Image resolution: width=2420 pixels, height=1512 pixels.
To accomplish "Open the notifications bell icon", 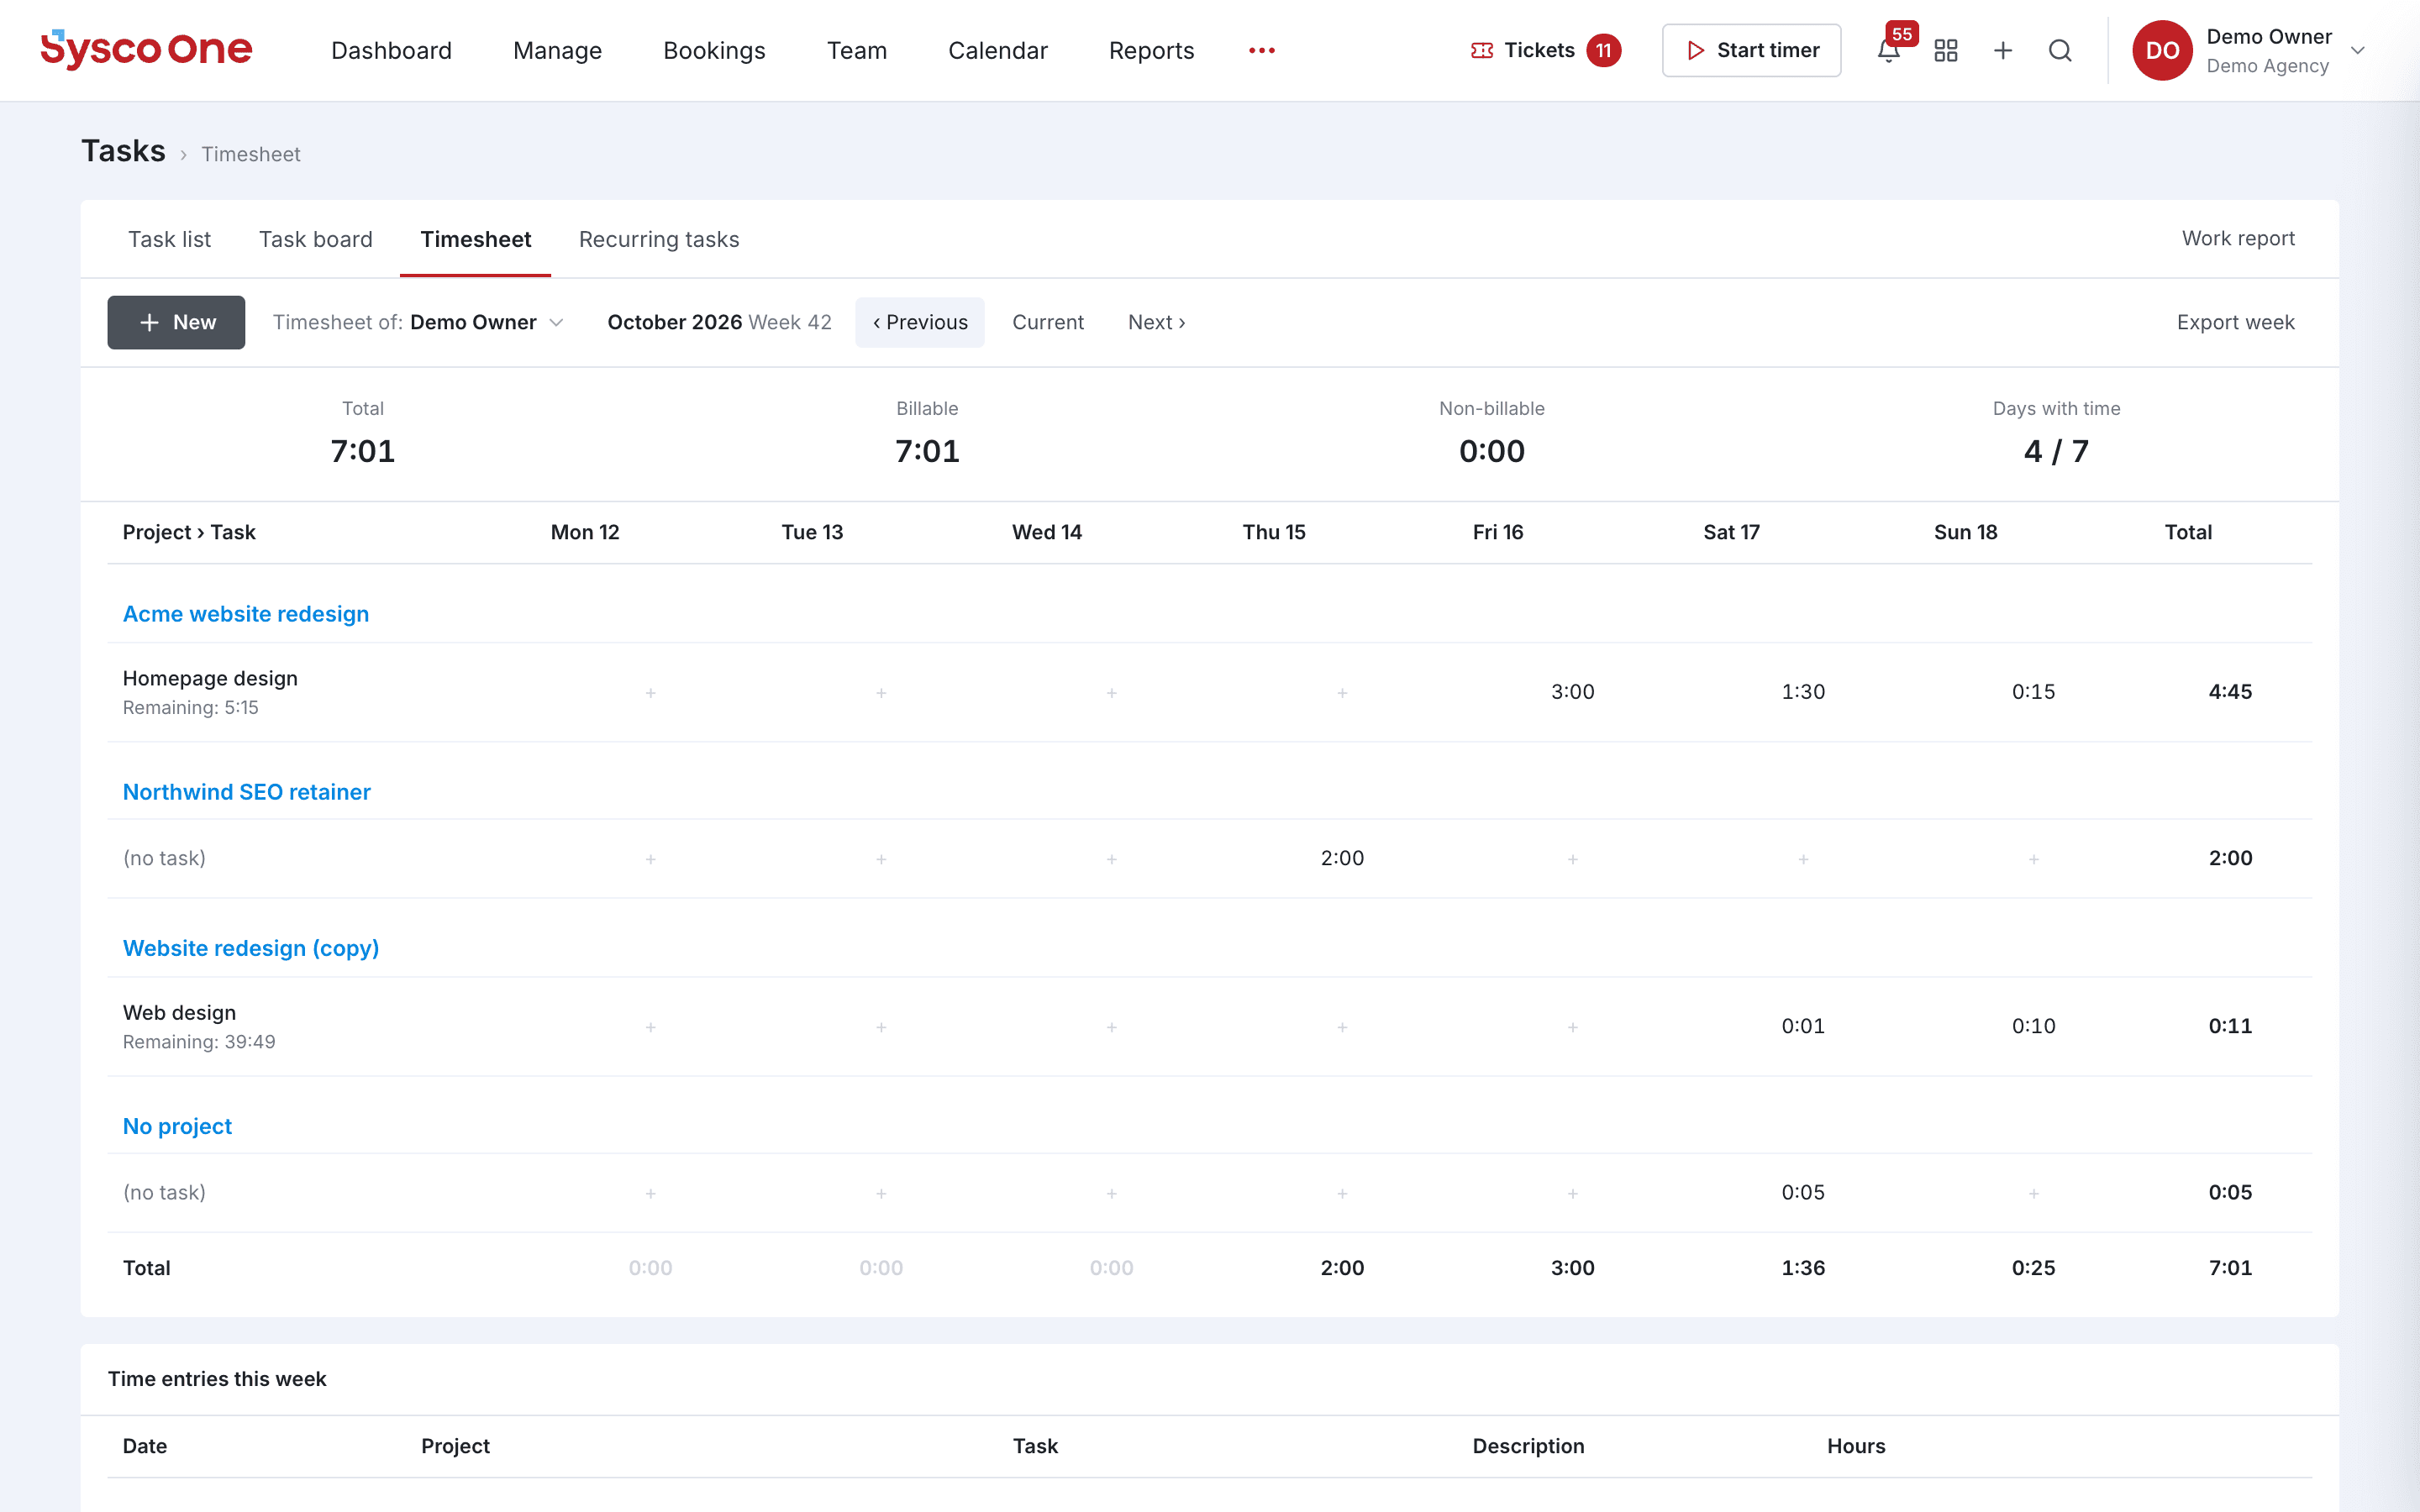I will pyautogui.click(x=1888, y=50).
